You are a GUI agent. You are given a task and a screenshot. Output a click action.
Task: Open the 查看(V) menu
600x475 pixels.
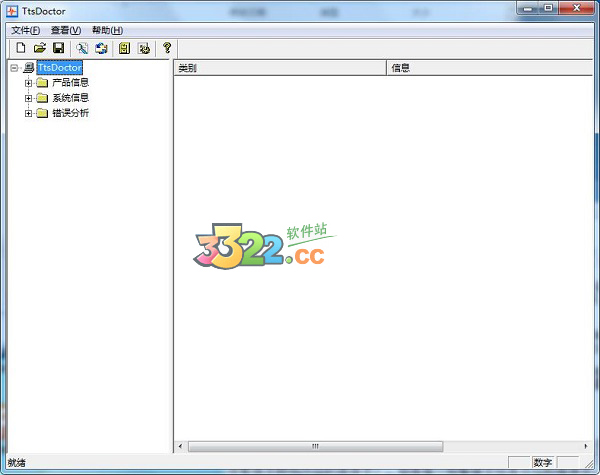pyautogui.click(x=66, y=30)
